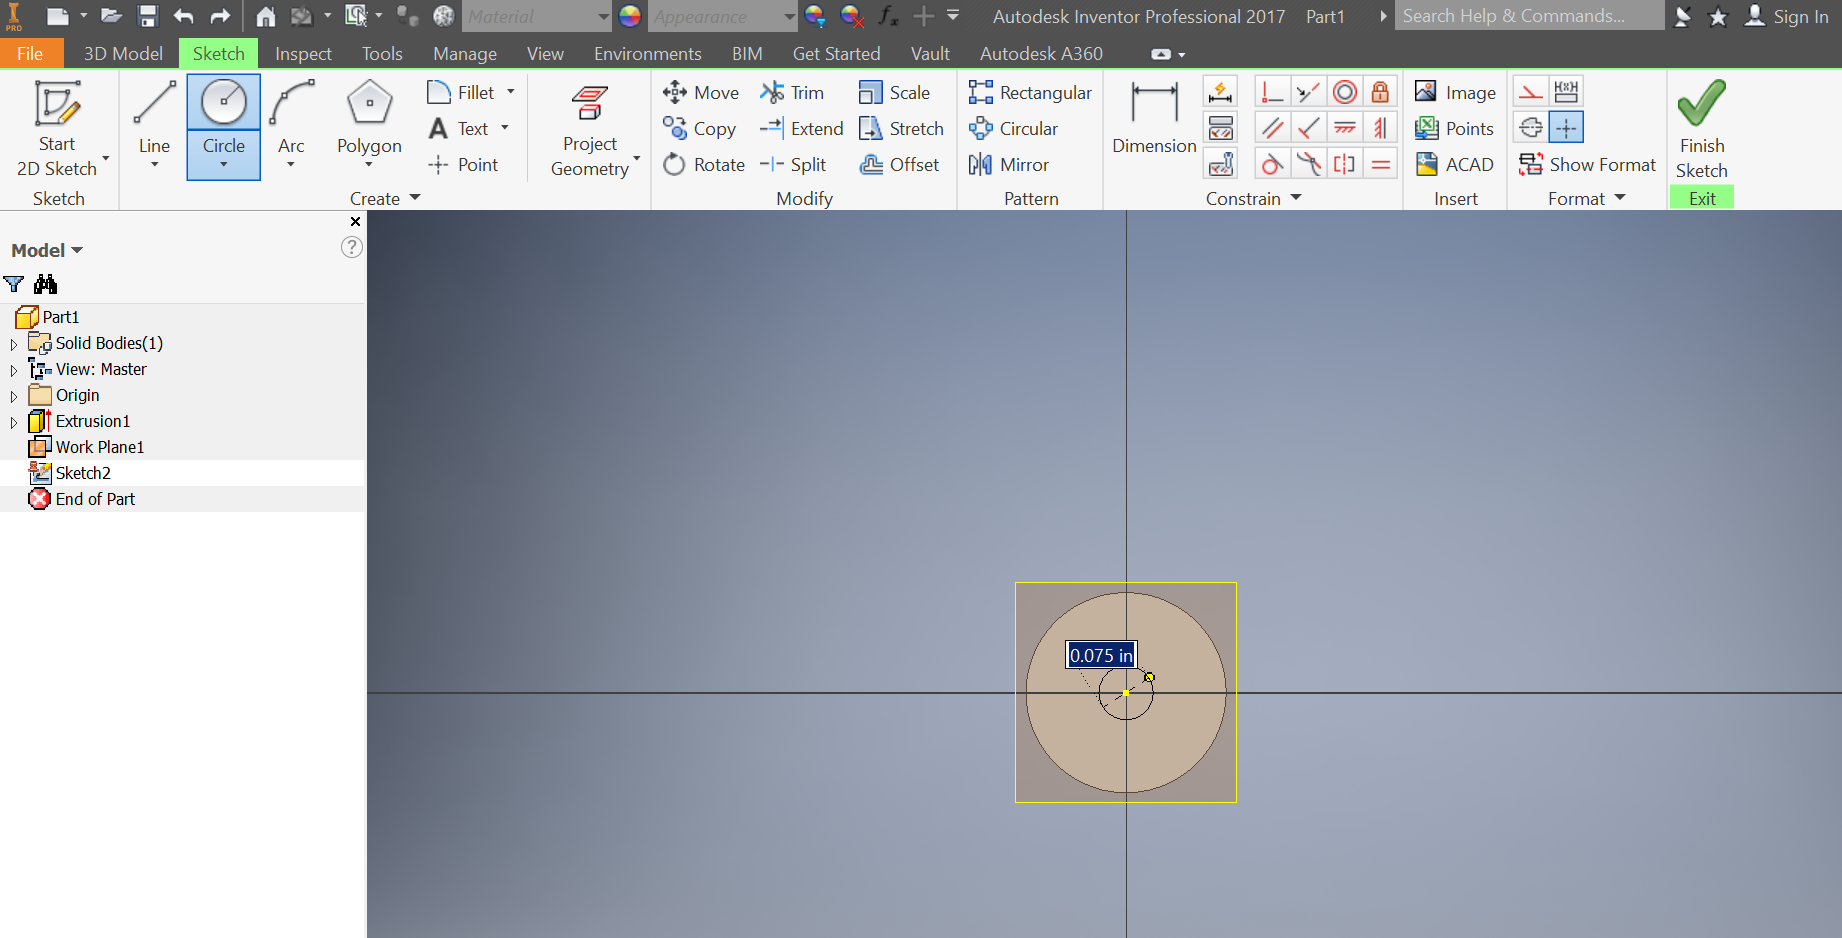1842x938 pixels.
Task: Apply the smooth (G2) constraint
Action: tap(1308, 164)
